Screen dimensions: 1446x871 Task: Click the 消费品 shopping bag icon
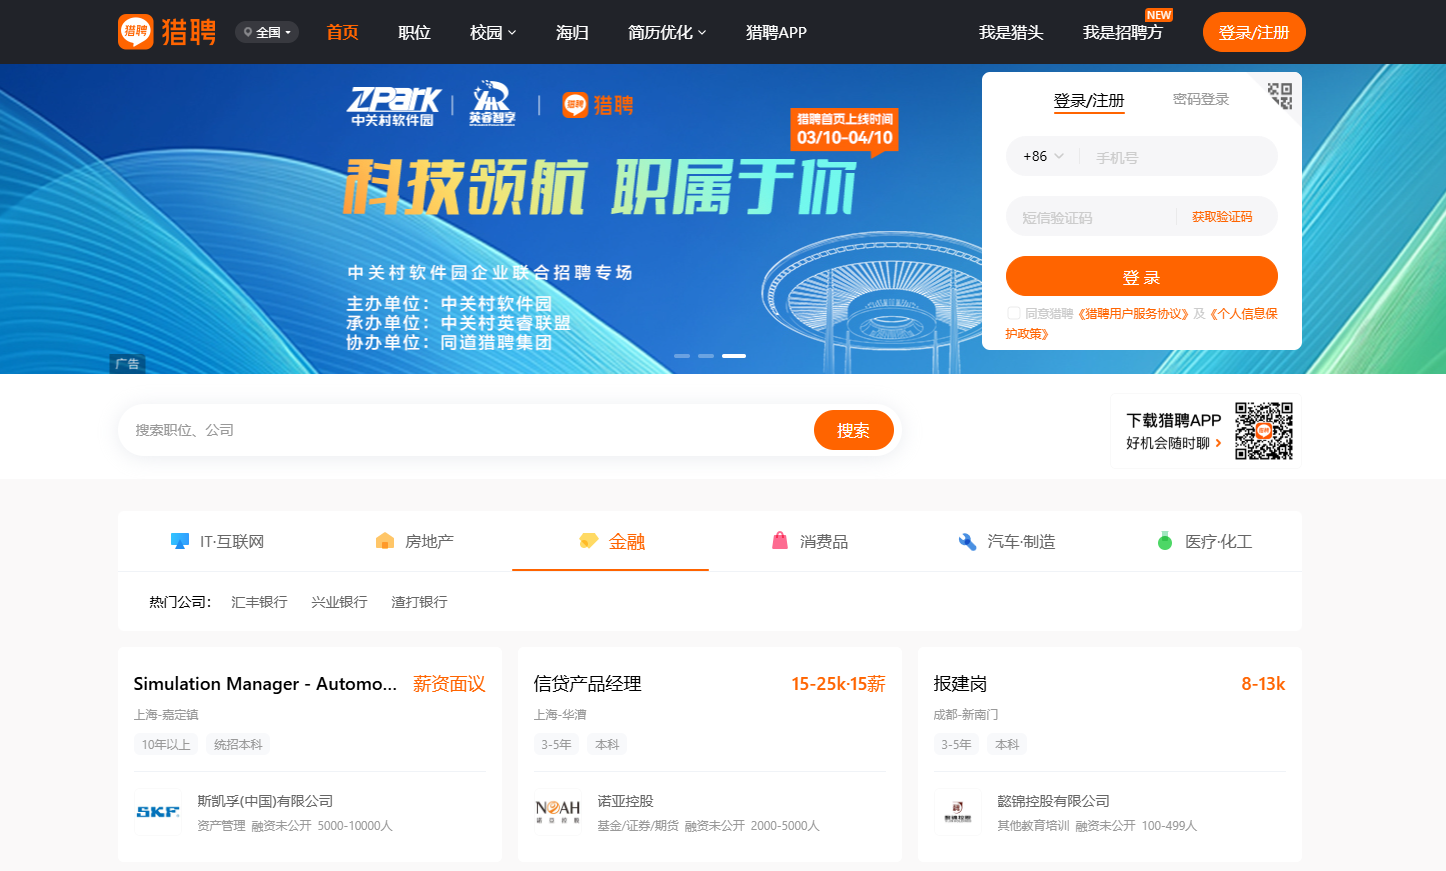pyautogui.click(x=780, y=541)
